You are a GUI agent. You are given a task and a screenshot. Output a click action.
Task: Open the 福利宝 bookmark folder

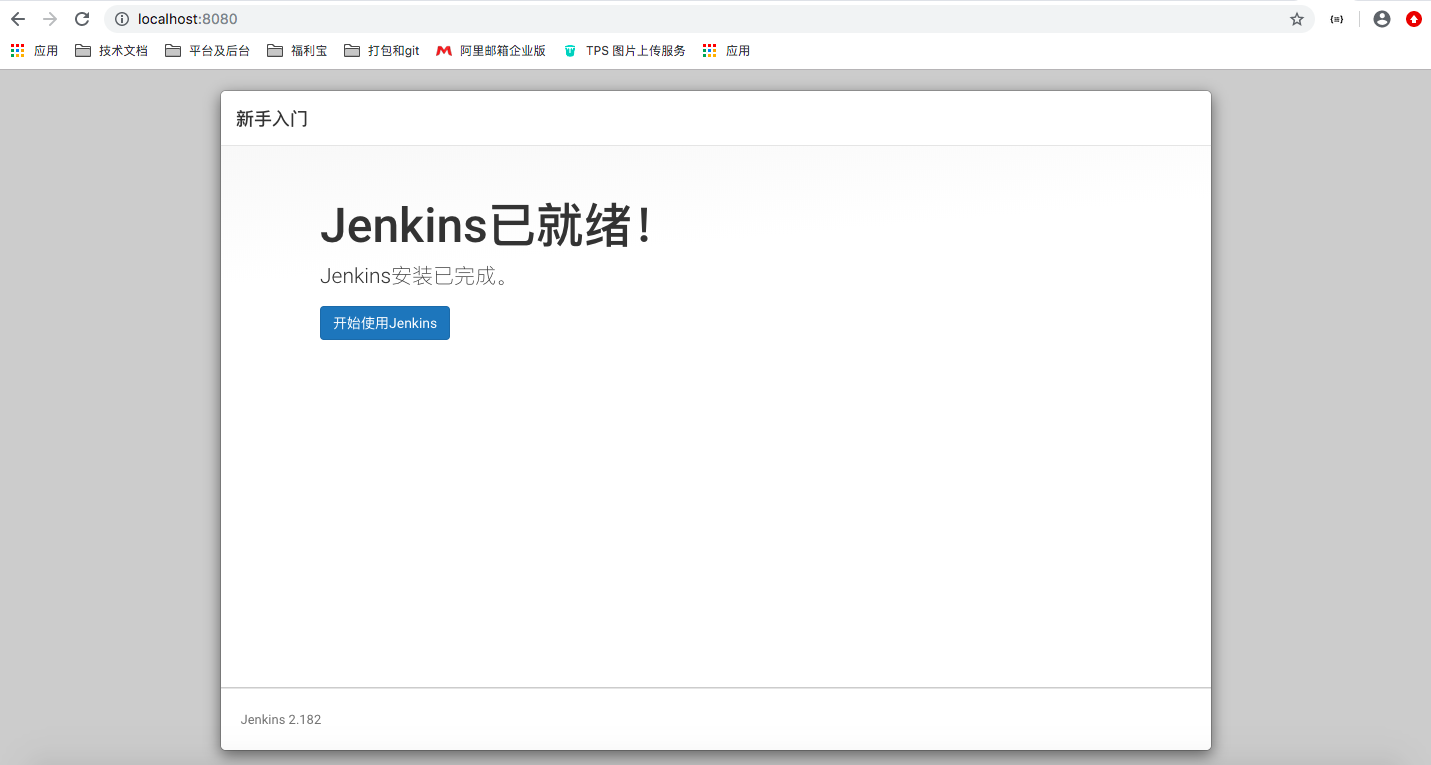(x=297, y=51)
